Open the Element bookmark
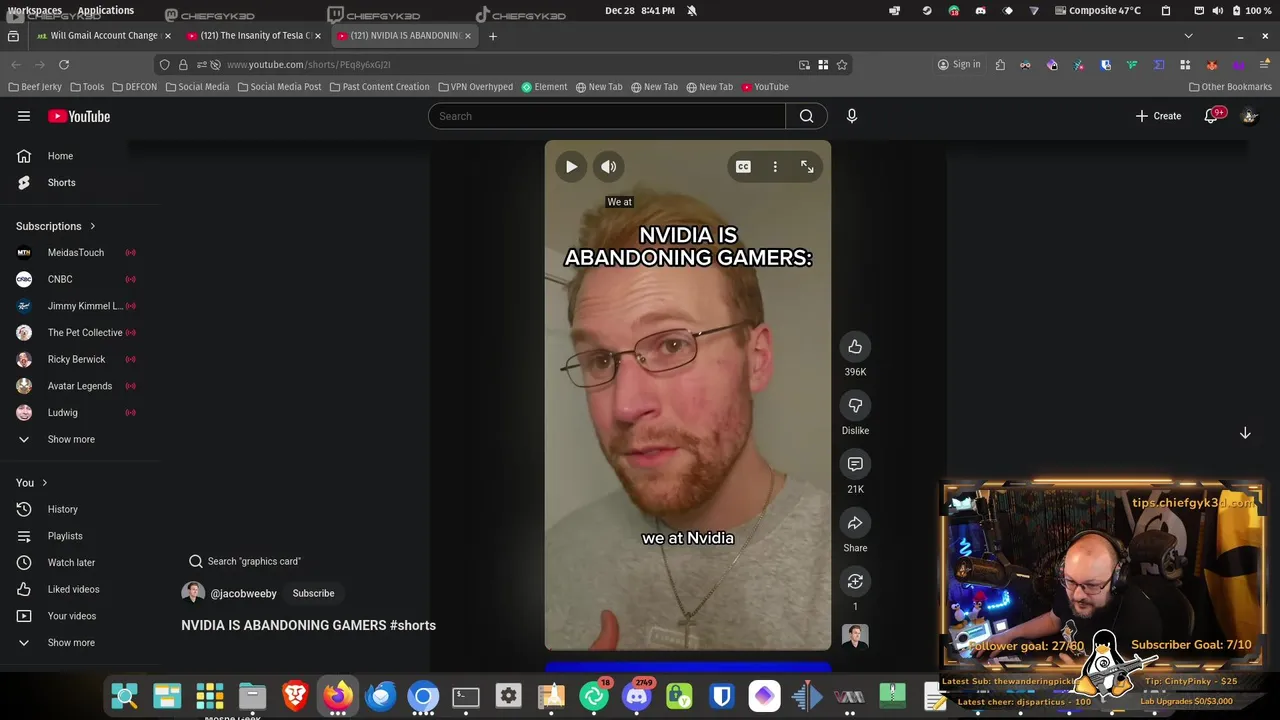1280x720 pixels. [x=545, y=87]
